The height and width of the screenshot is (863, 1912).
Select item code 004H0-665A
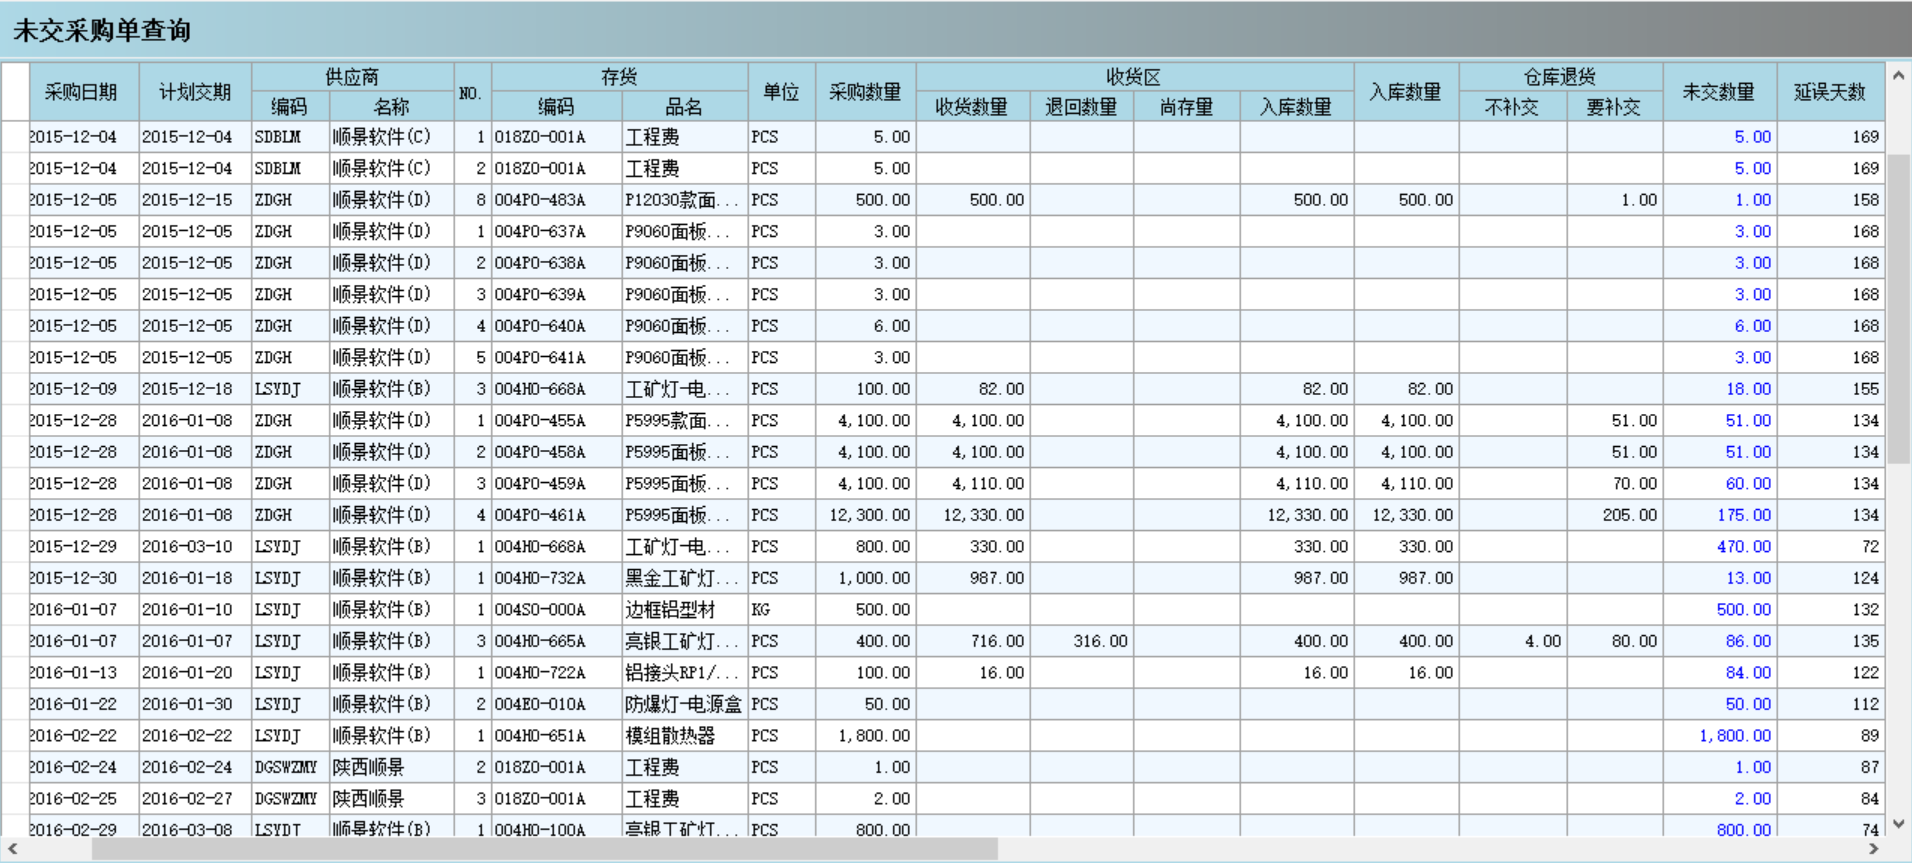[x=556, y=641]
